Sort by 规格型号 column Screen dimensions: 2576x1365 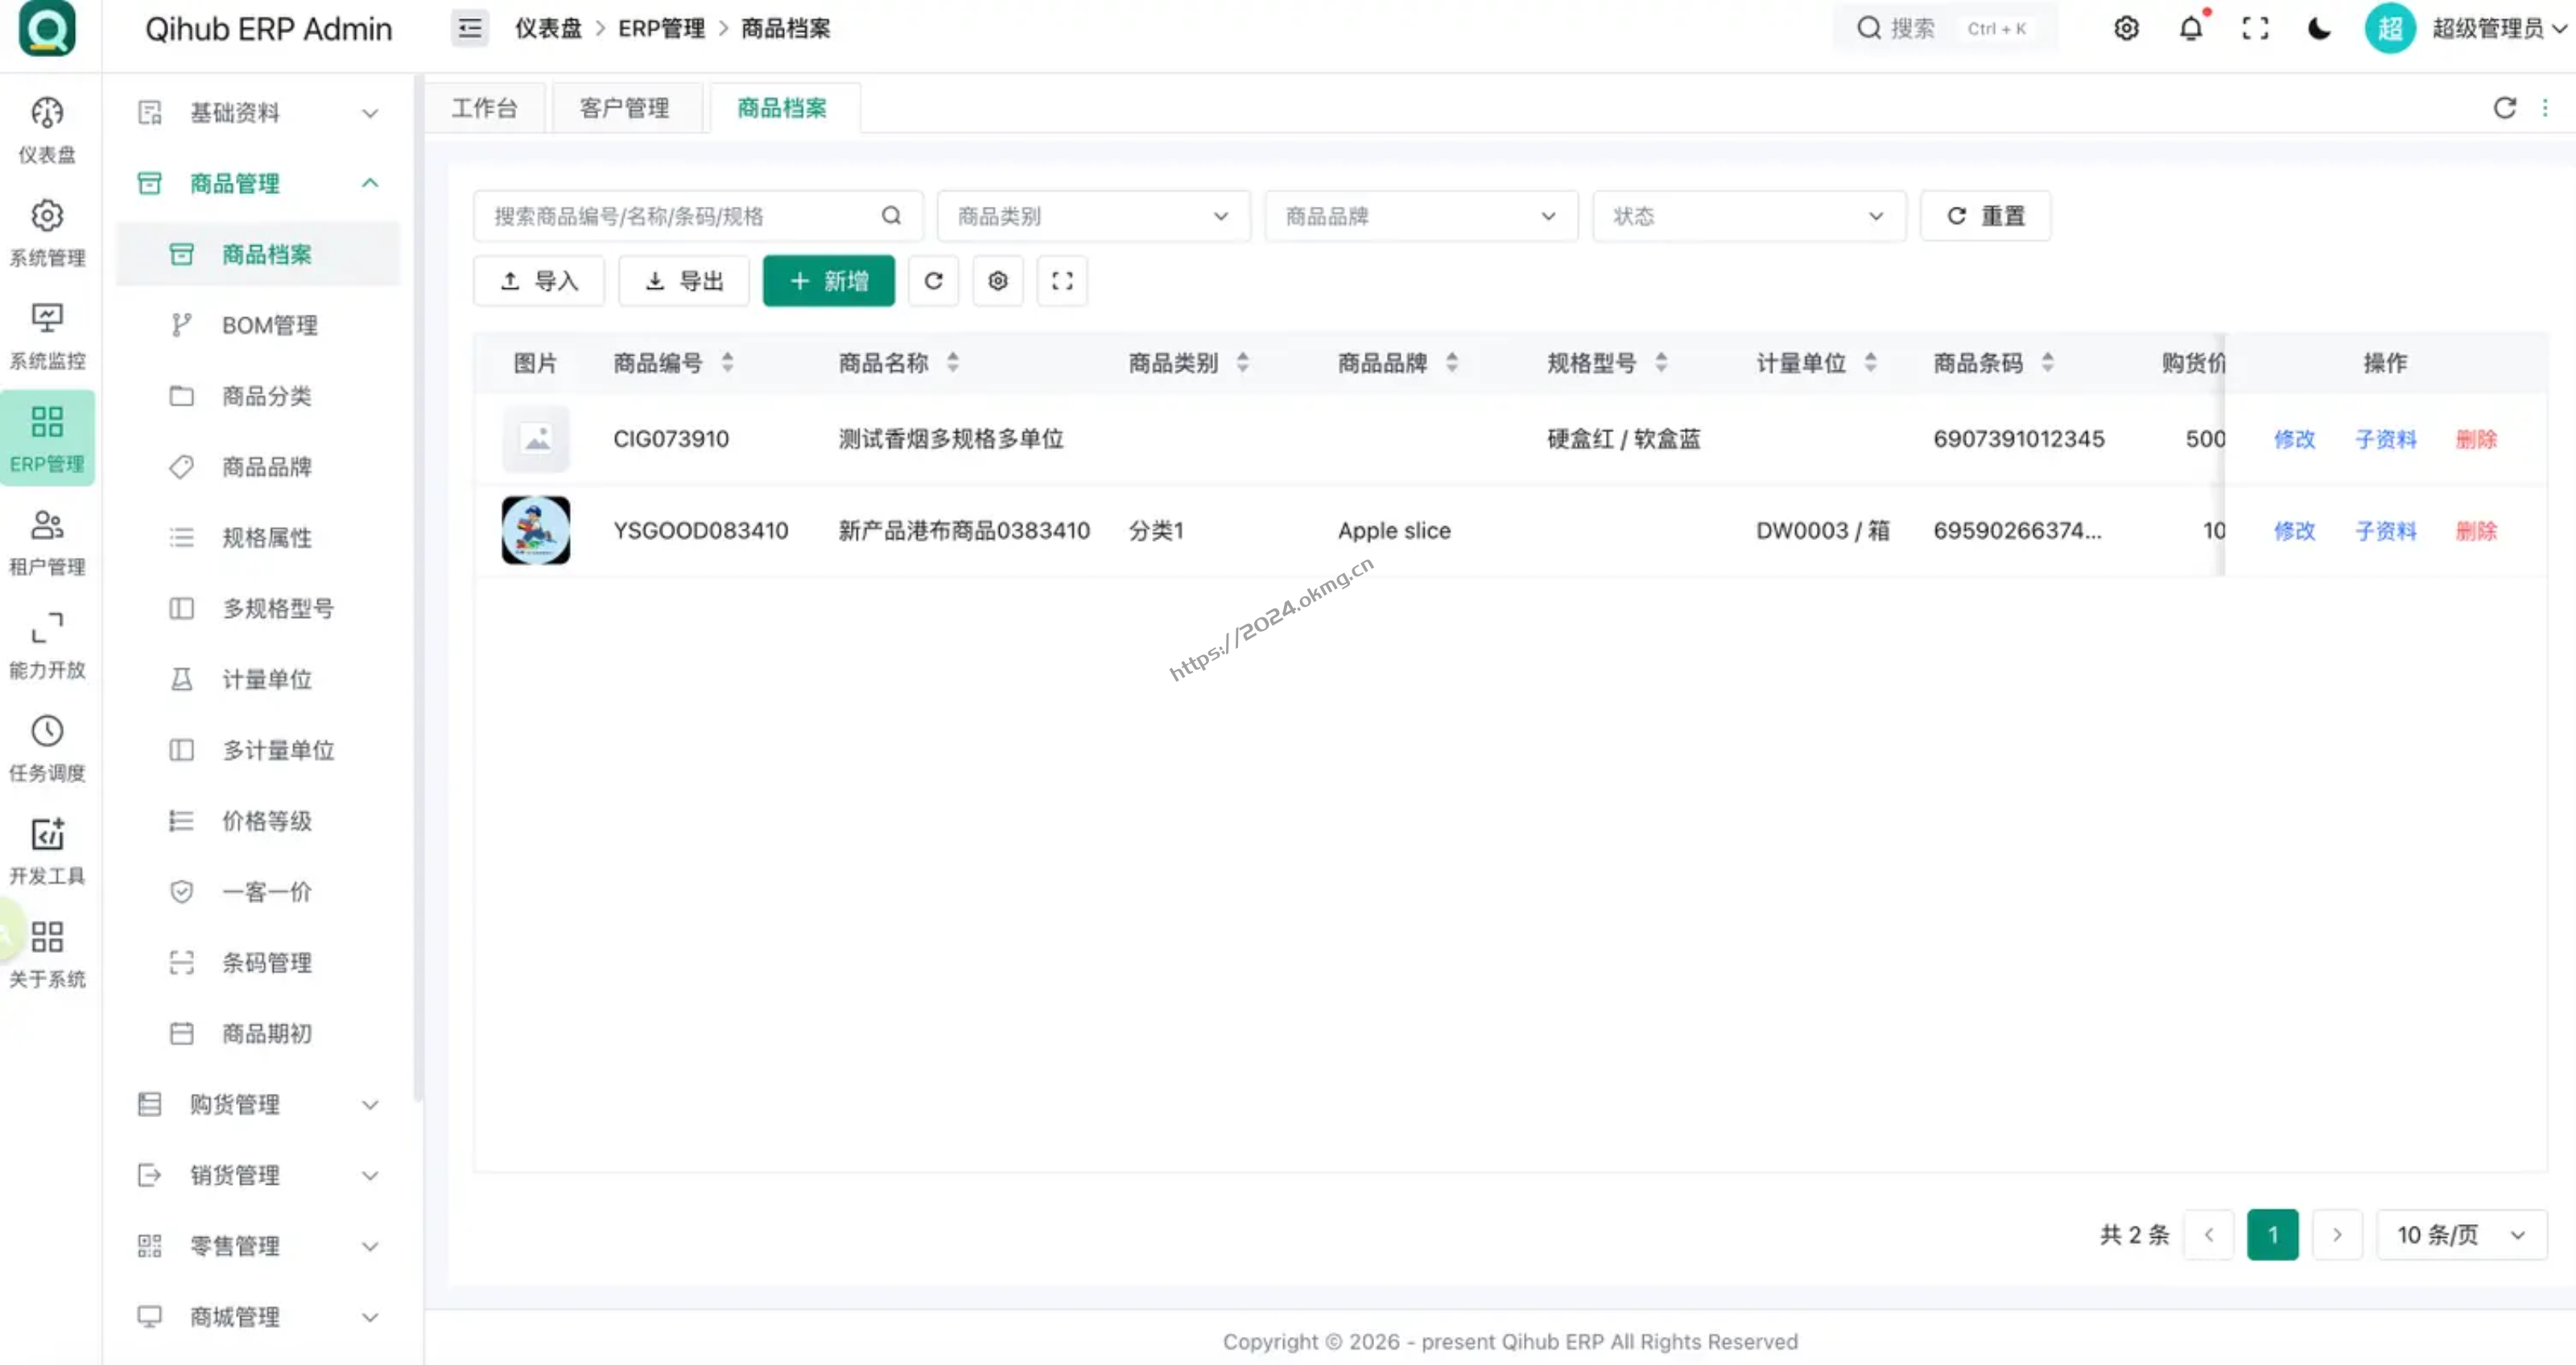[1660, 363]
